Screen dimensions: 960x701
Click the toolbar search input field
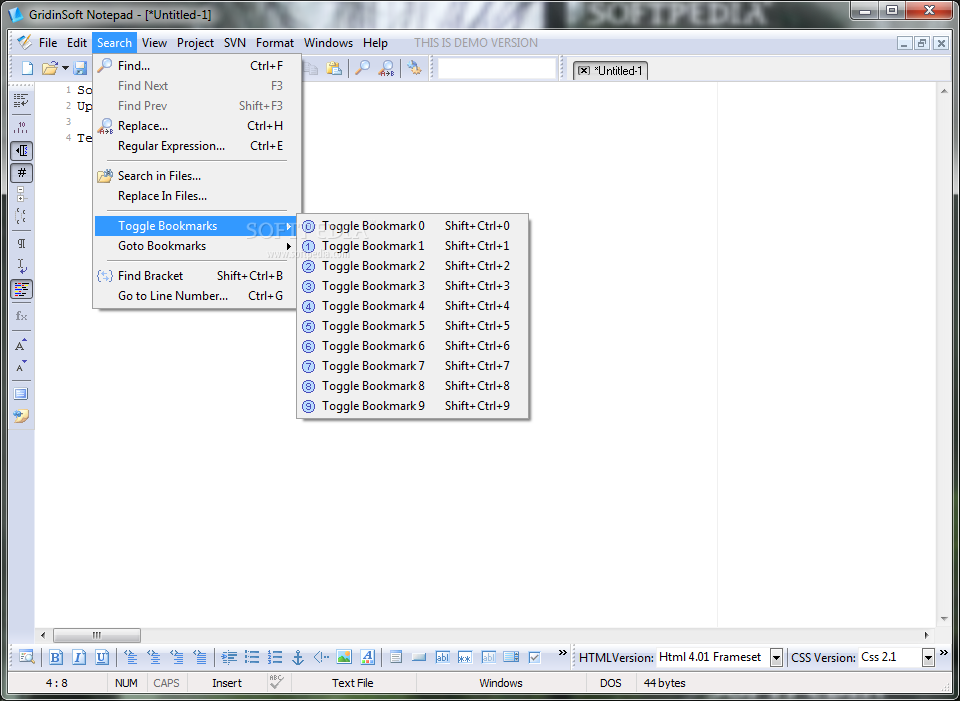[x=497, y=68]
